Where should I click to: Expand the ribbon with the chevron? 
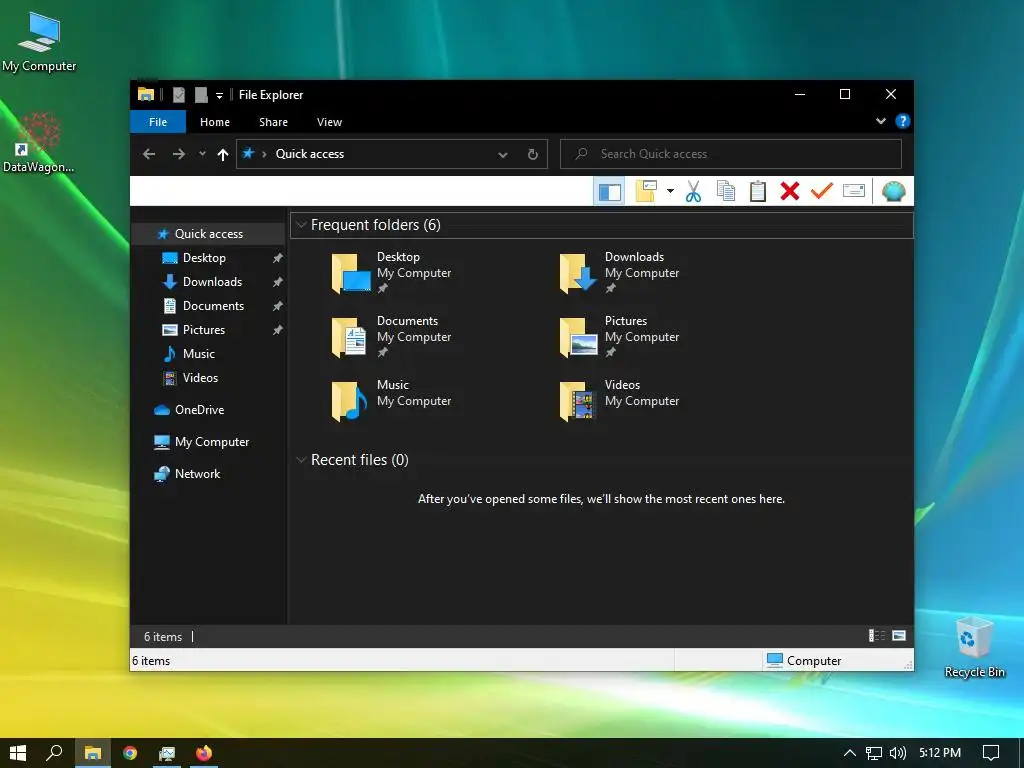pyautogui.click(x=881, y=121)
